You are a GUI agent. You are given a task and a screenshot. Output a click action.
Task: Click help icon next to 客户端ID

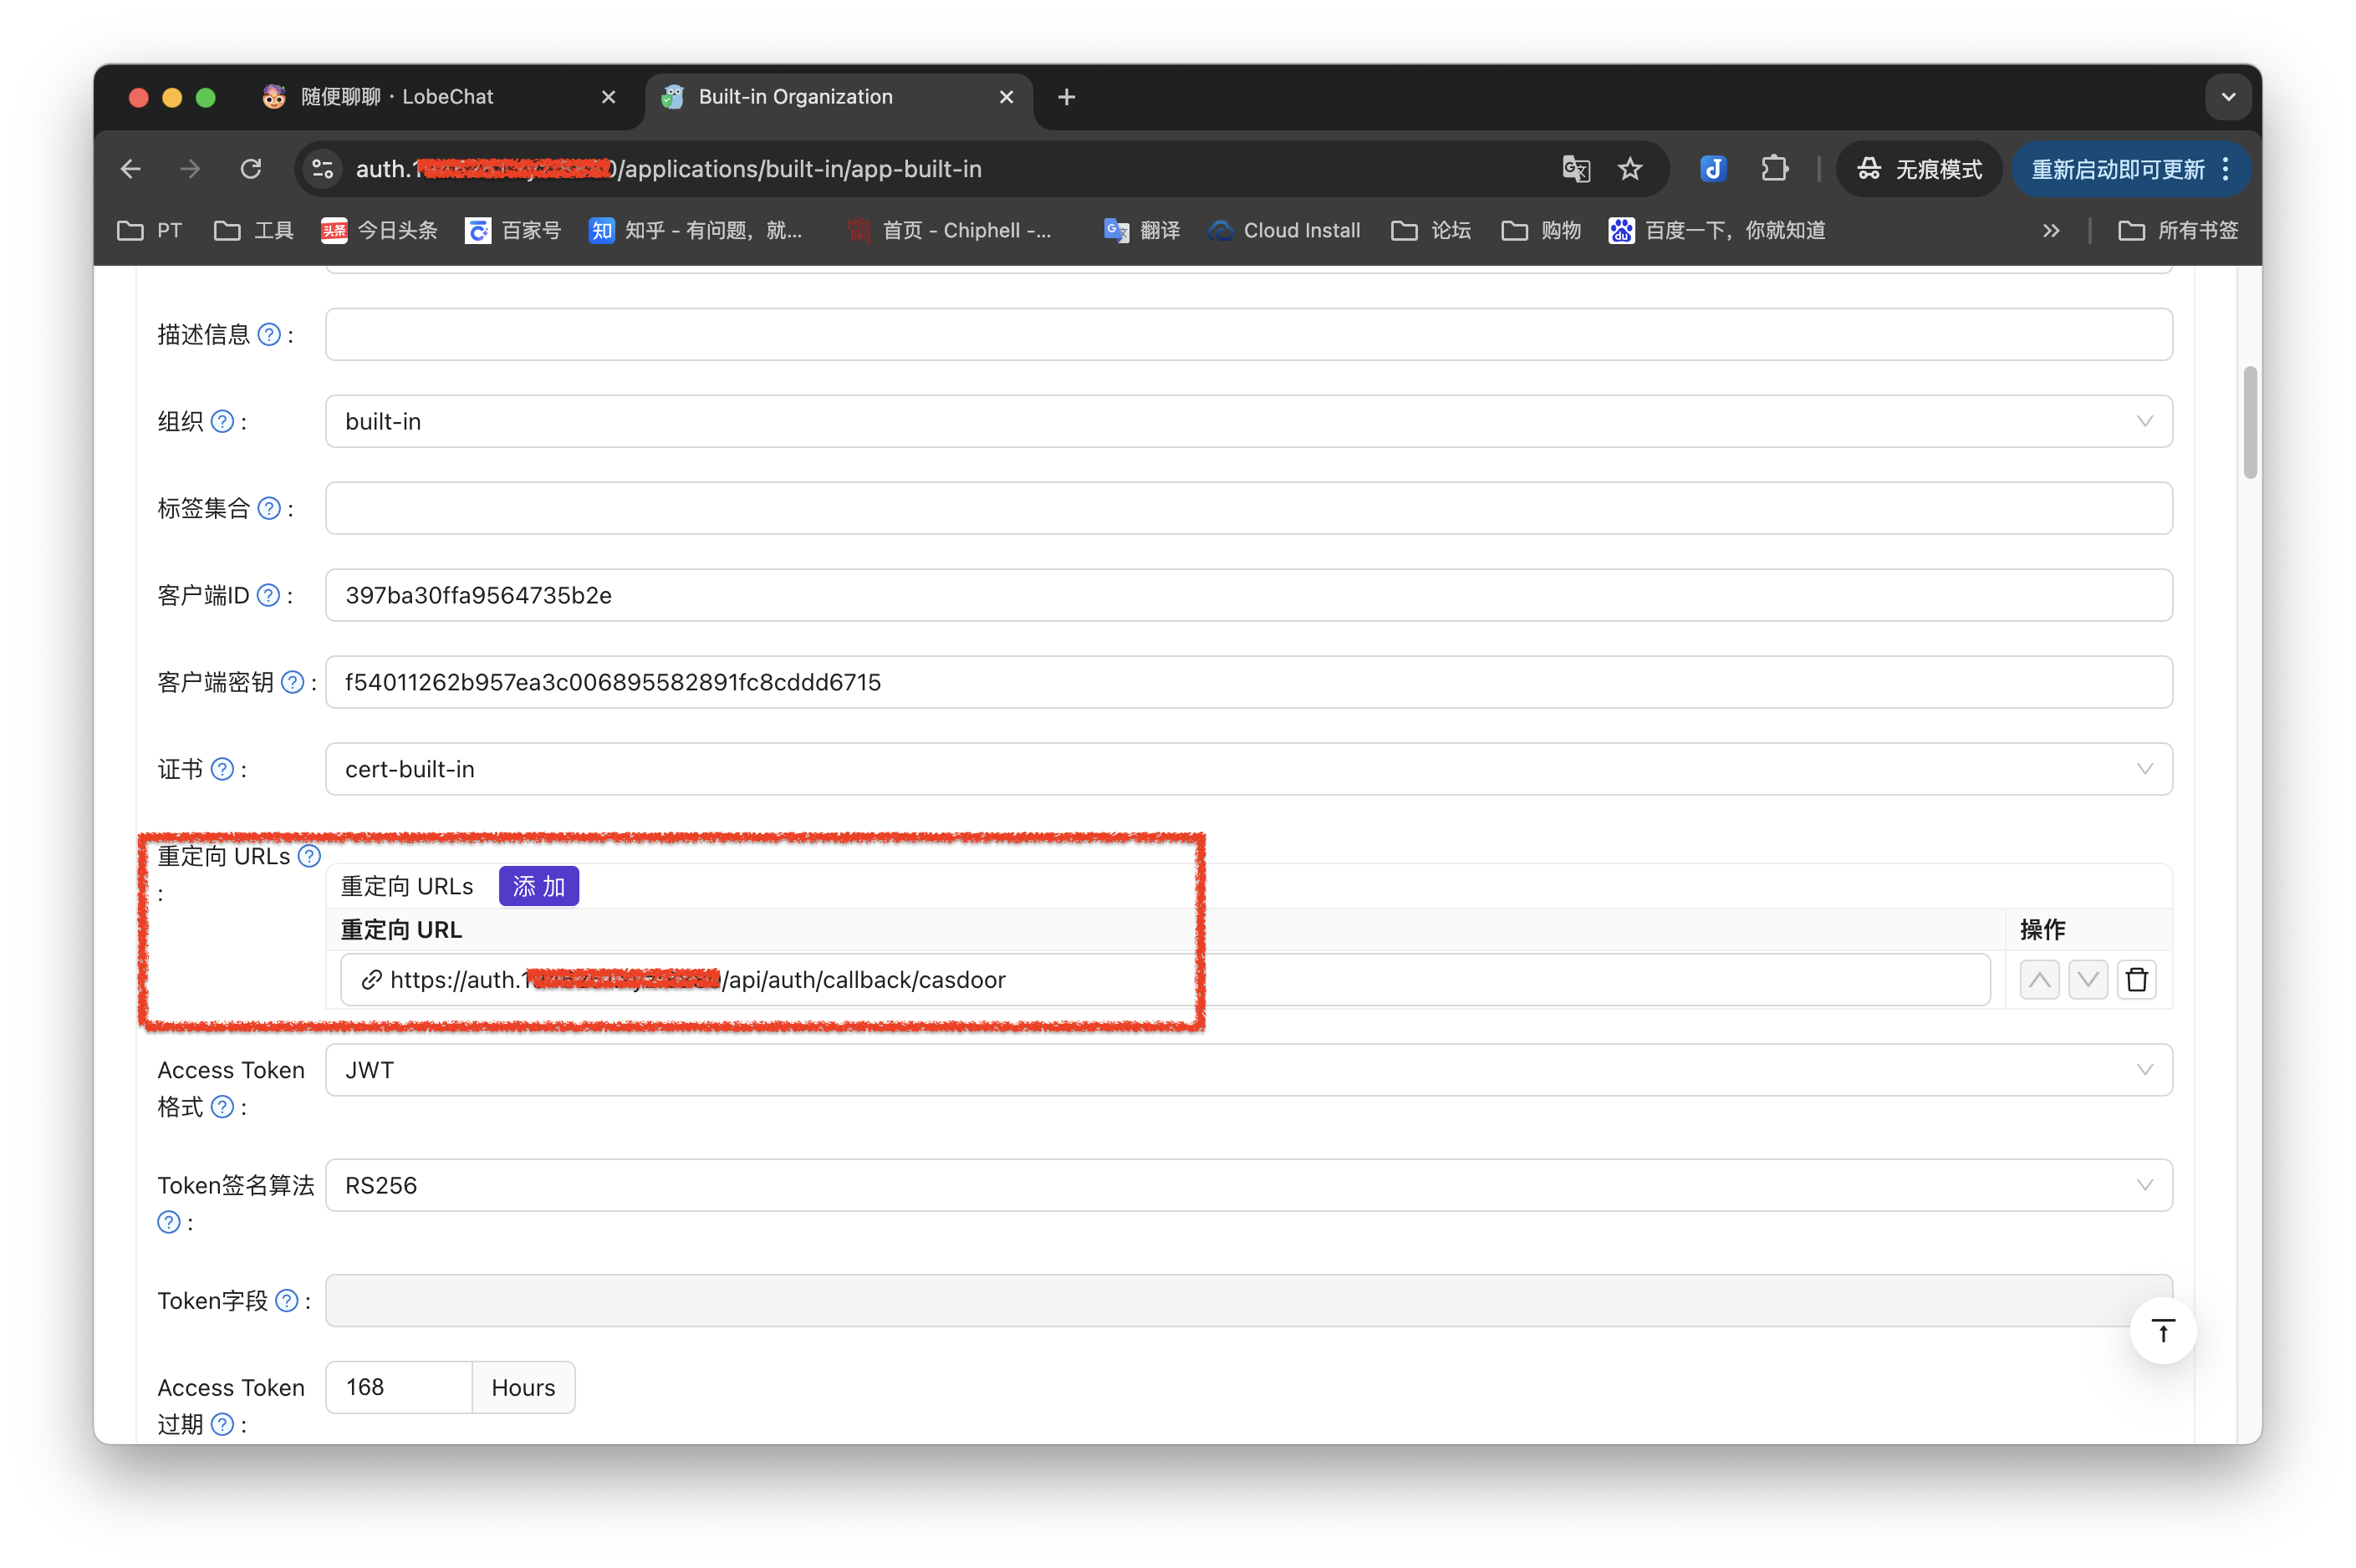click(x=268, y=596)
